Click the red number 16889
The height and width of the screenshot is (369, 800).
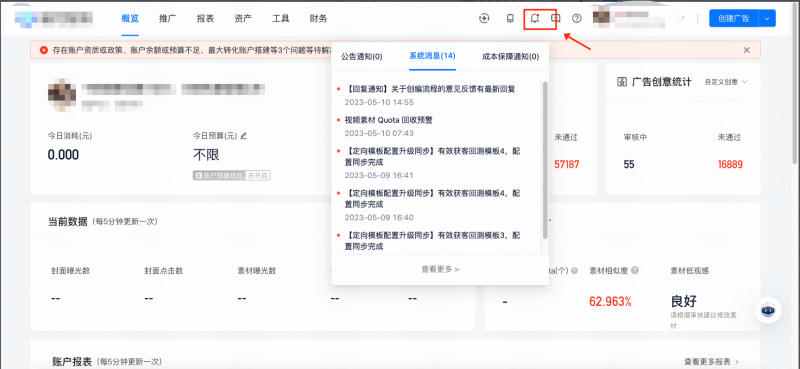click(730, 164)
